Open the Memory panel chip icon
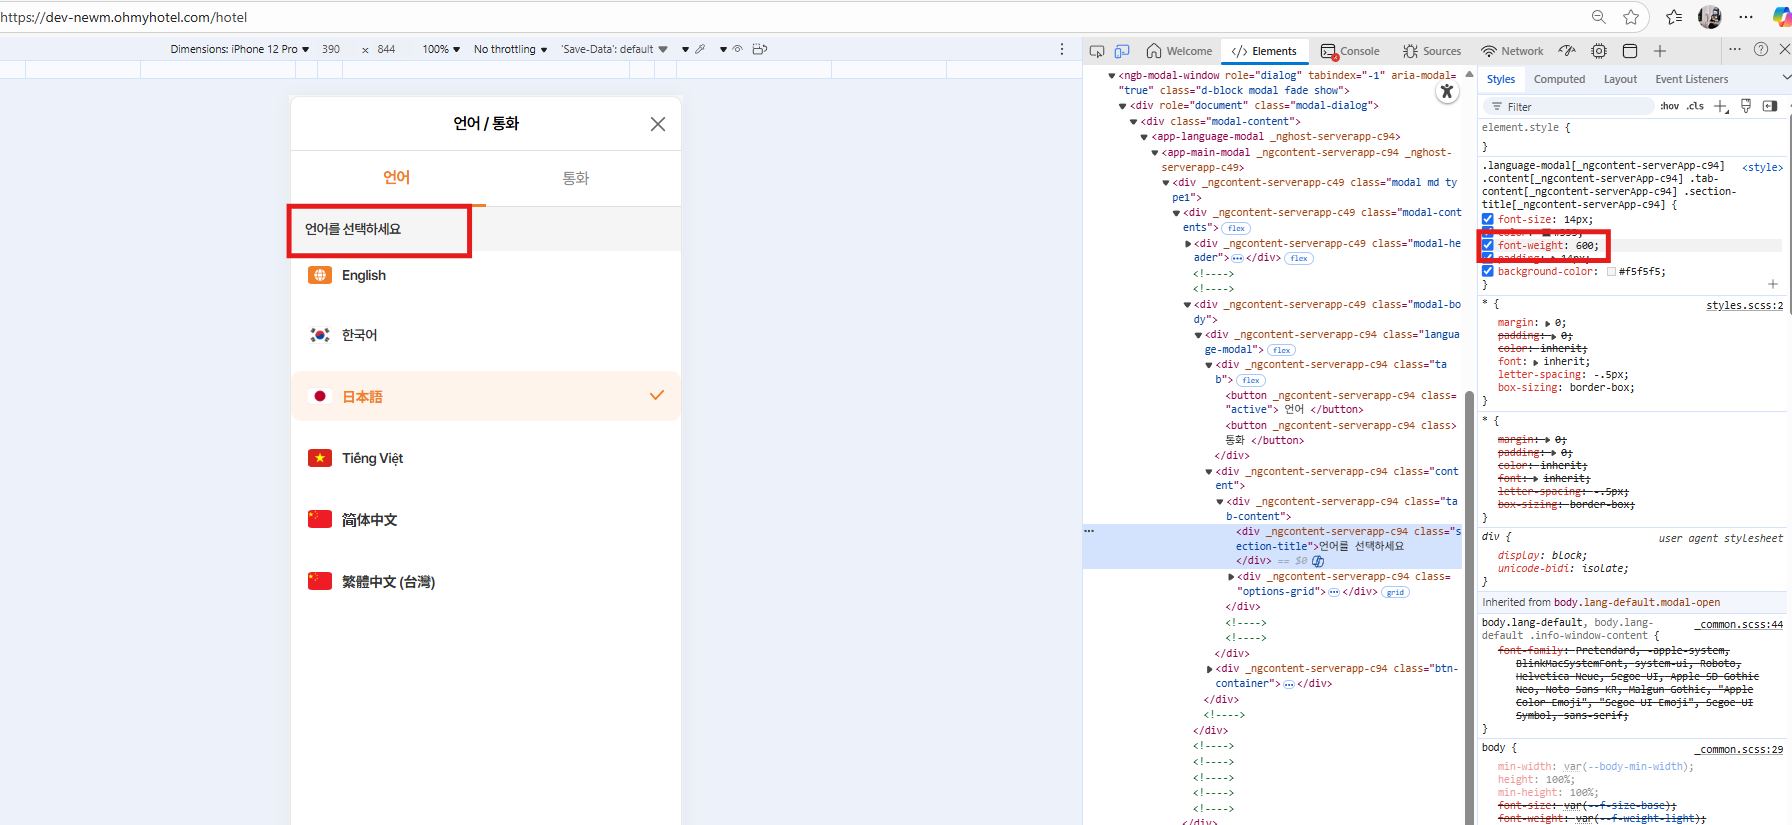Viewport: 1792px width, 825px height. [x=1599, y=51]
